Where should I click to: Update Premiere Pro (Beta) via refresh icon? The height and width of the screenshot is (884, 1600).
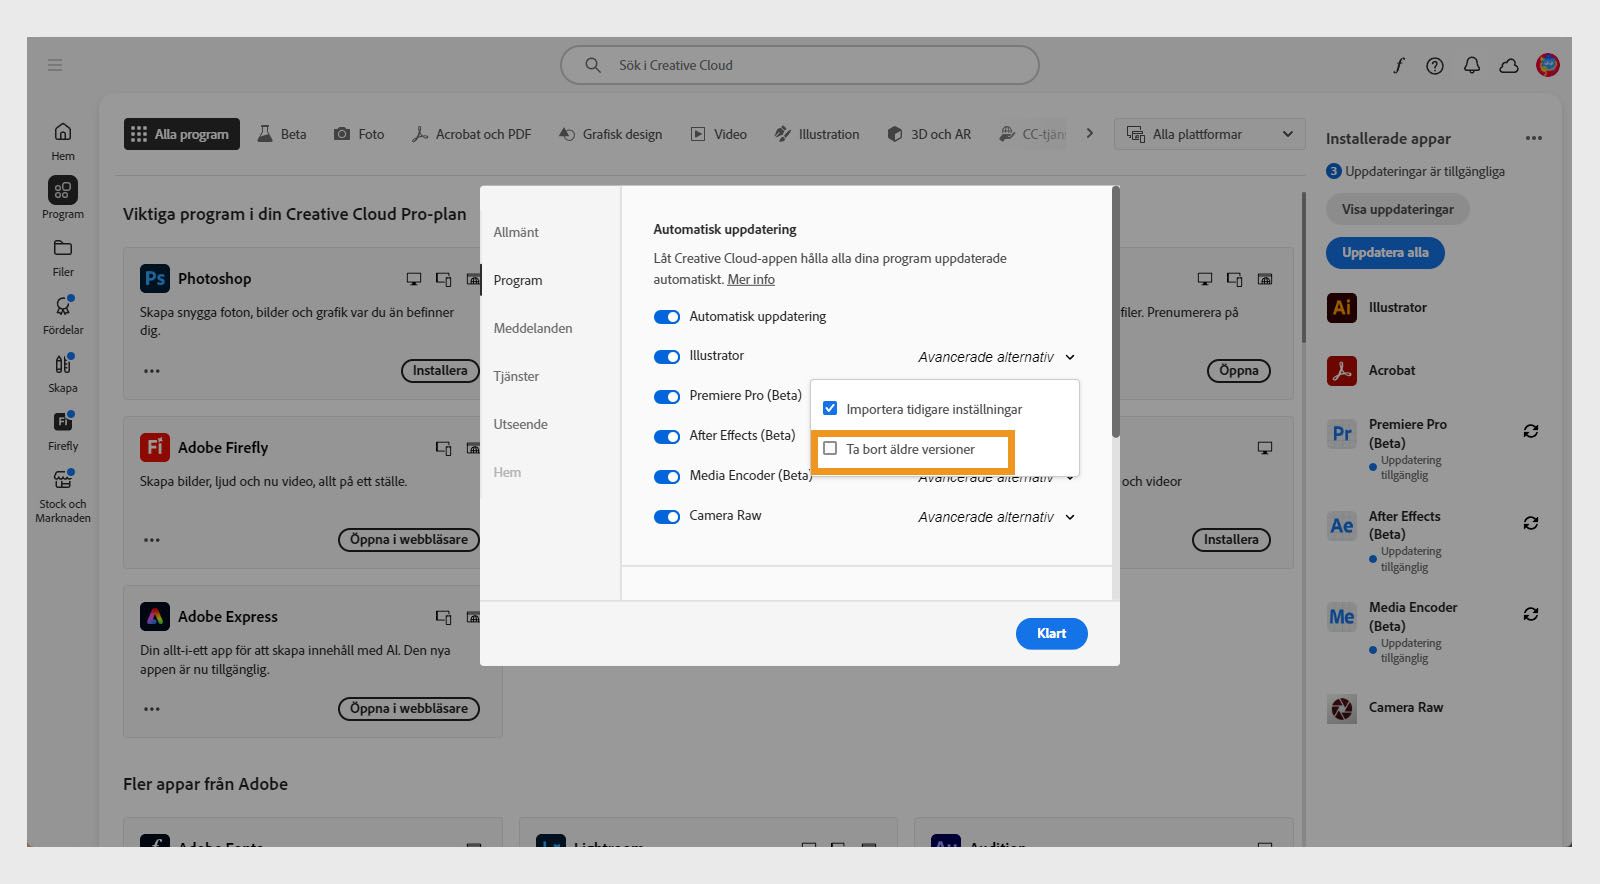click(1531, 431)
